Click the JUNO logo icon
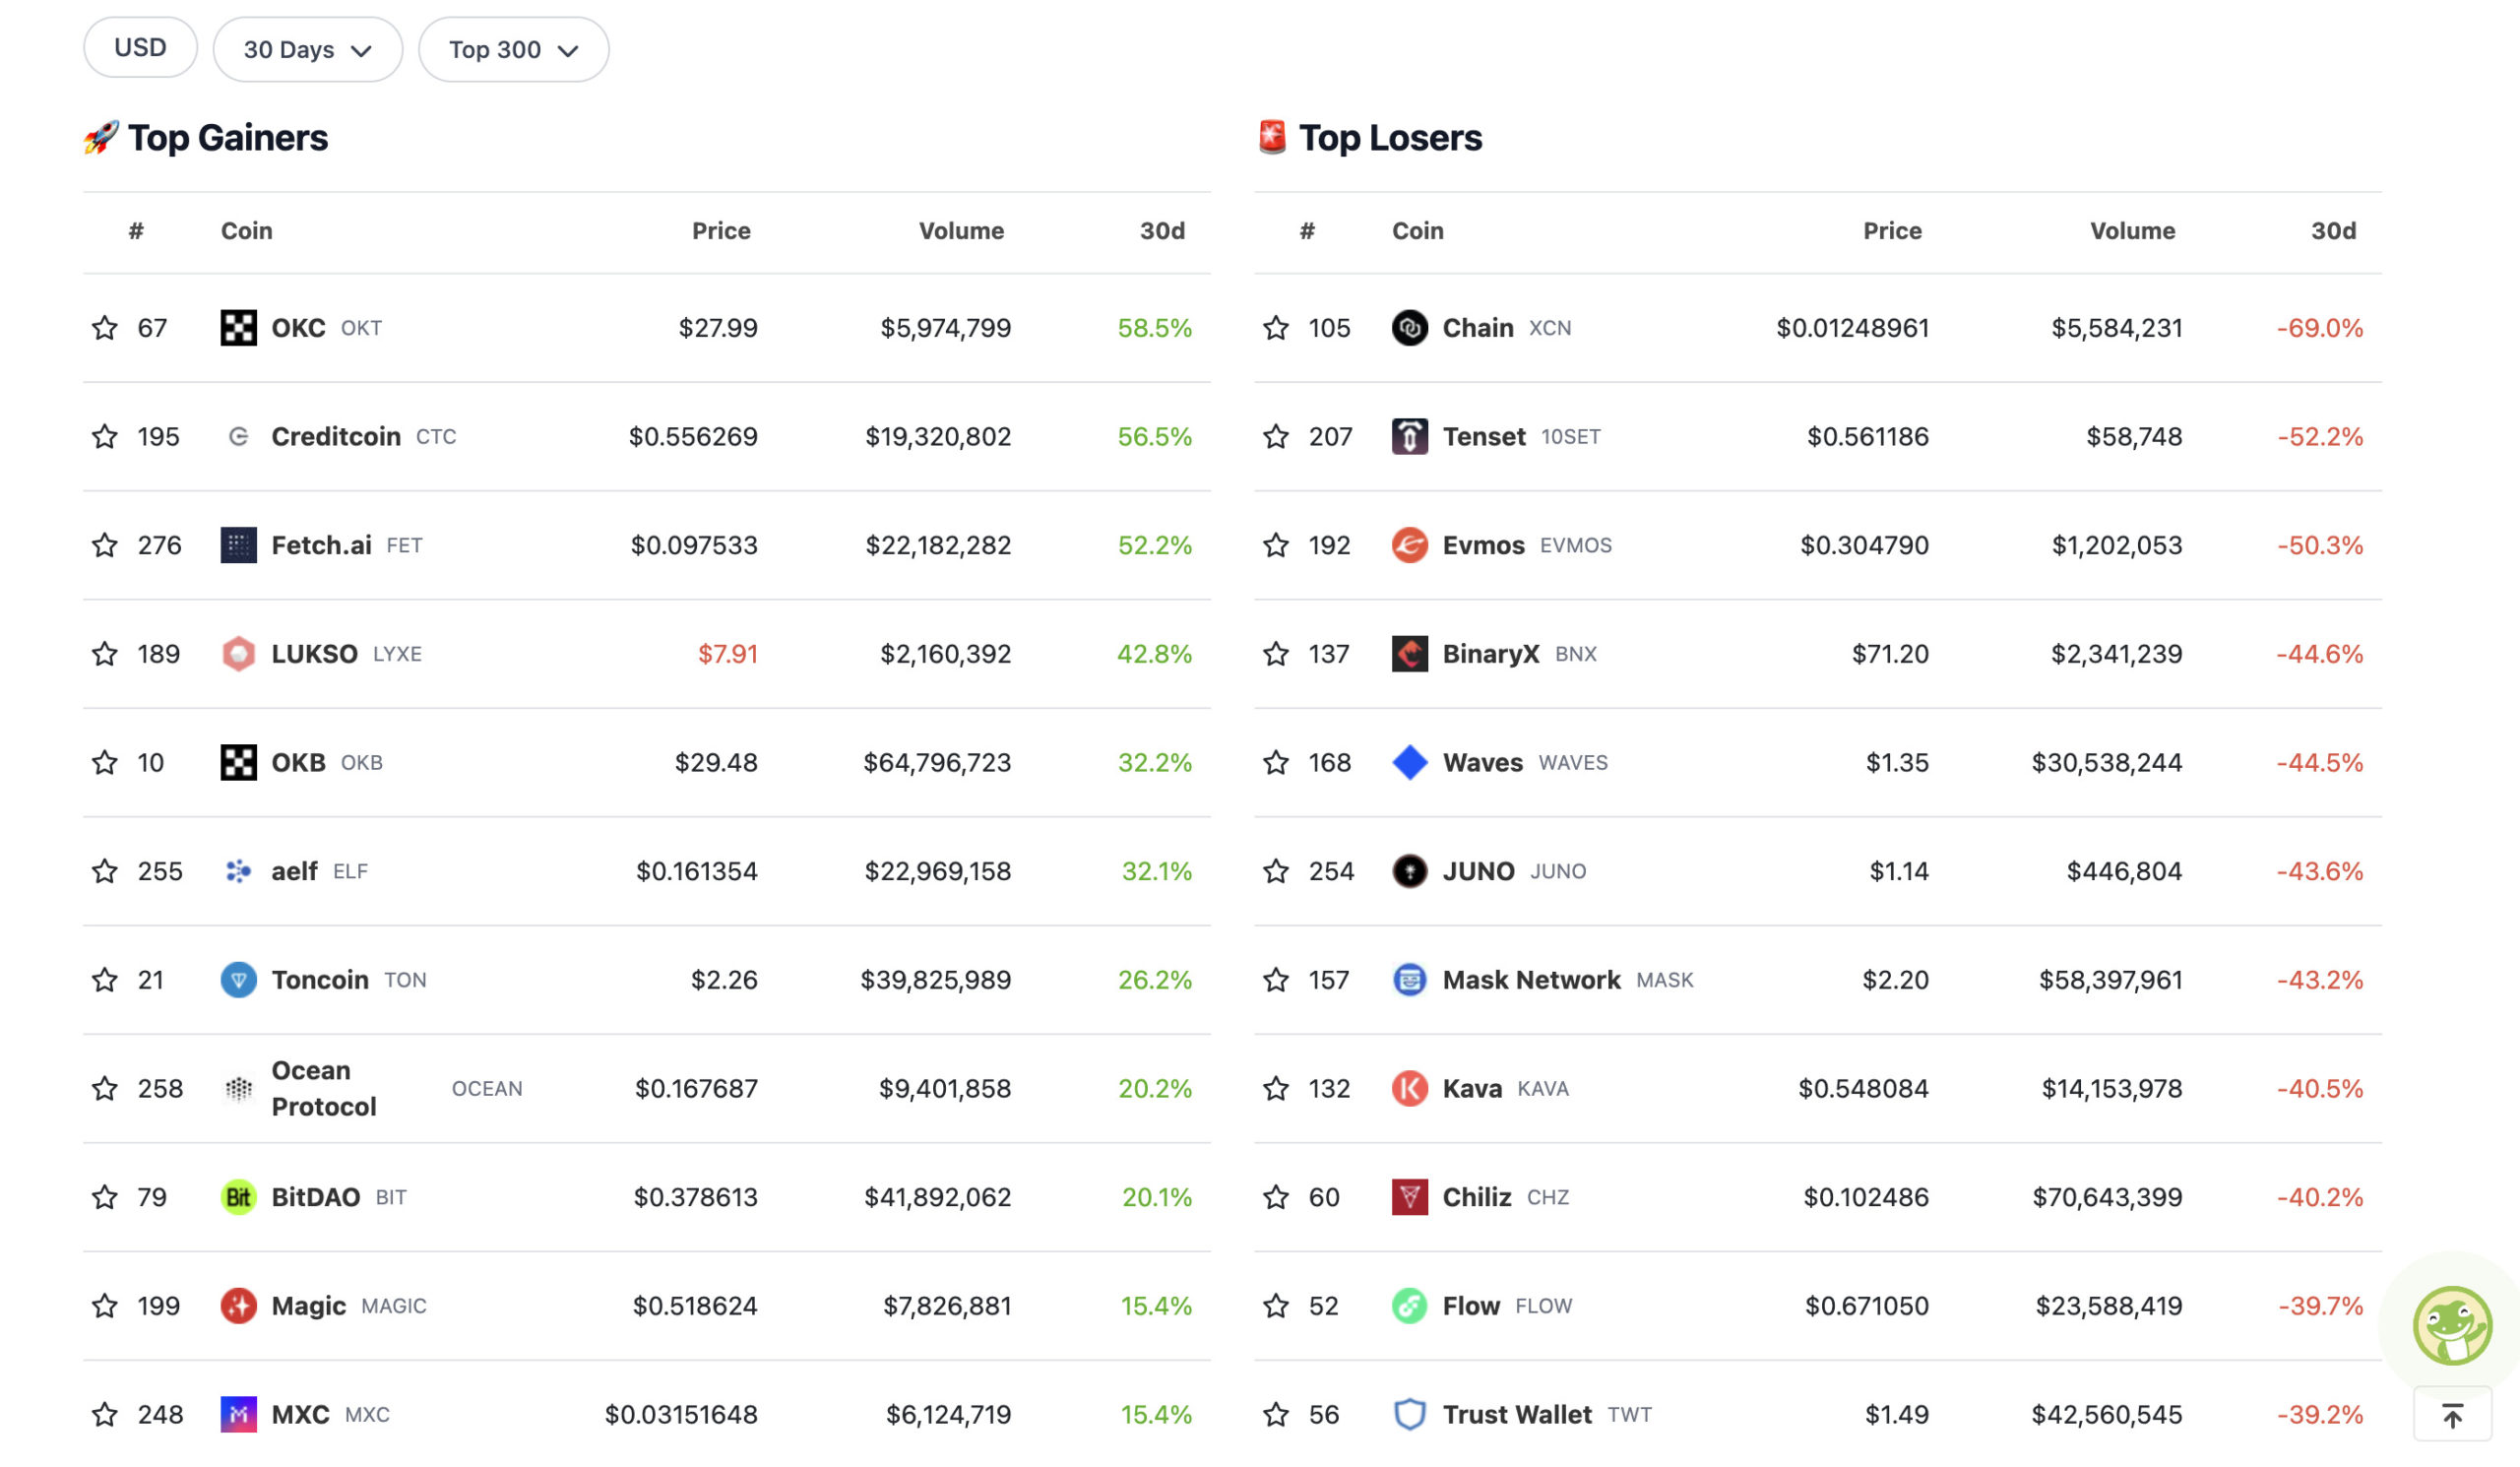Viewport: 2520px width, 1467px height. click(x=1410, y=871)
